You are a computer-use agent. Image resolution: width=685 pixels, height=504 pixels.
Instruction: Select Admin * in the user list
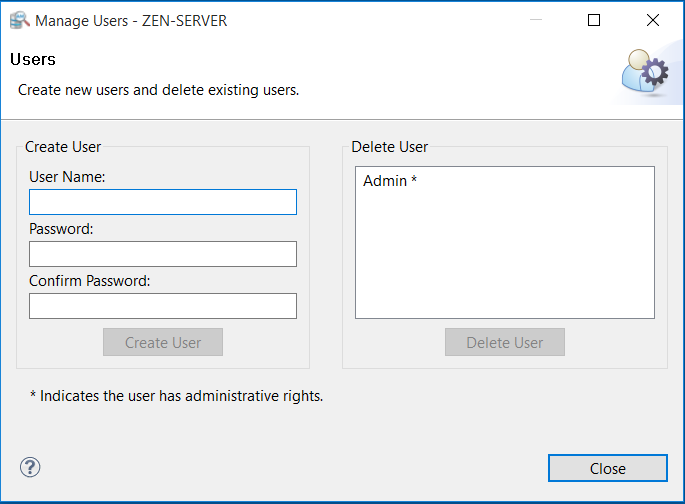390,181
